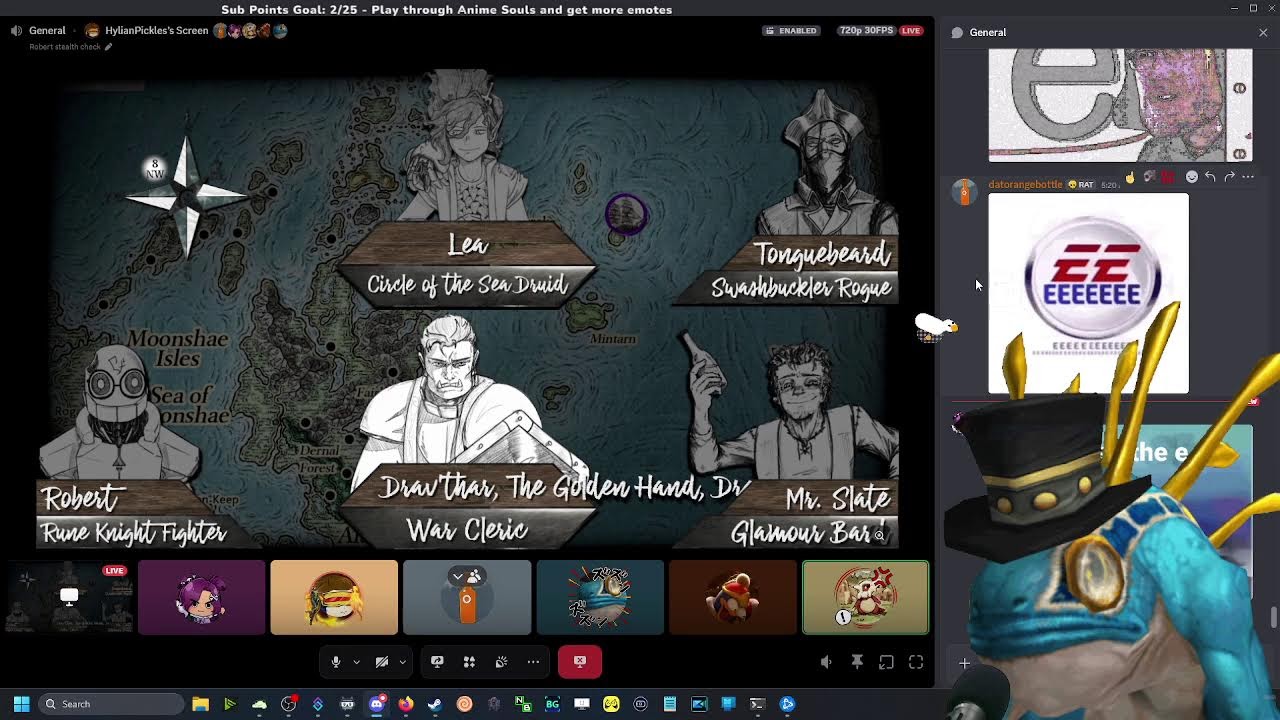Open camera options dropdown arrow
Image resolution: width=1280 pixels, height=720 pixels.
pos(402,662)
